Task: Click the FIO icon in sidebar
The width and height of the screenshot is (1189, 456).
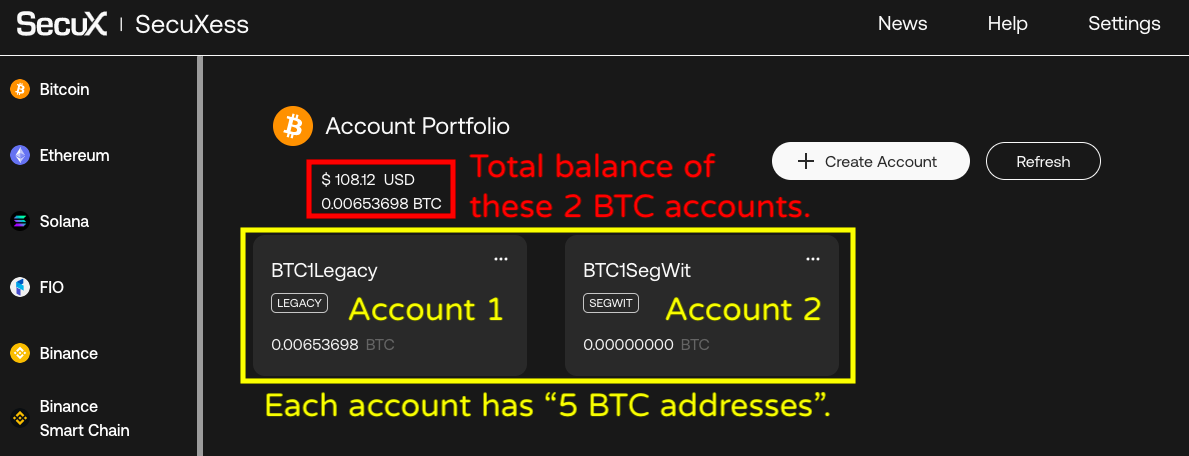Action: click(20, 288)
